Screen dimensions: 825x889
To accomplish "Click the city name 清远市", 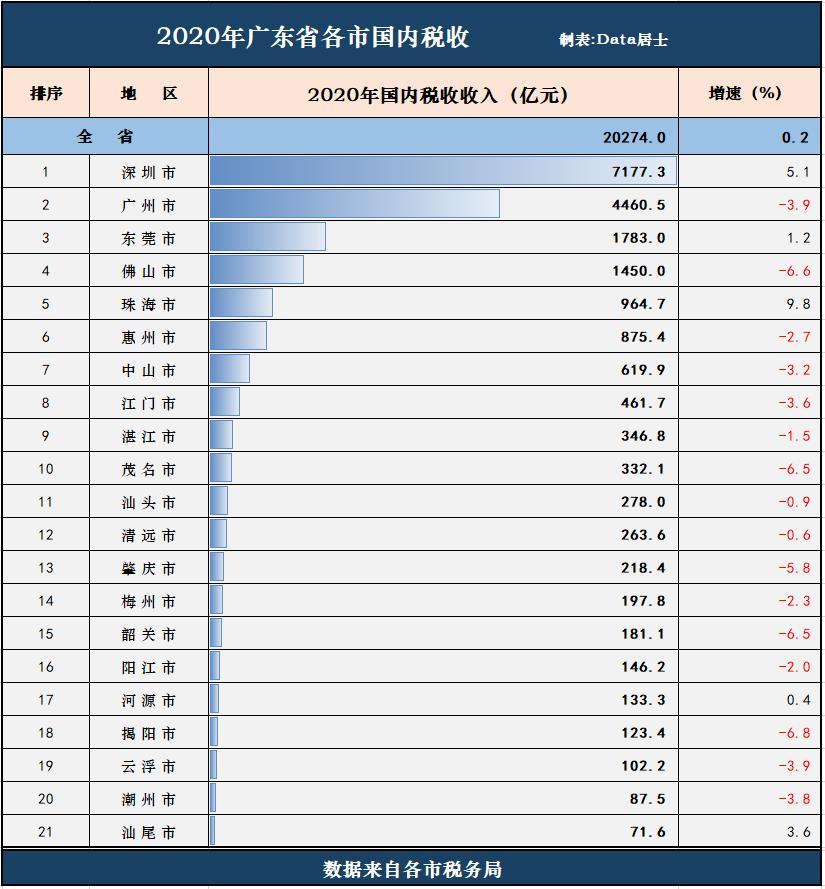I will click(149, 535).
